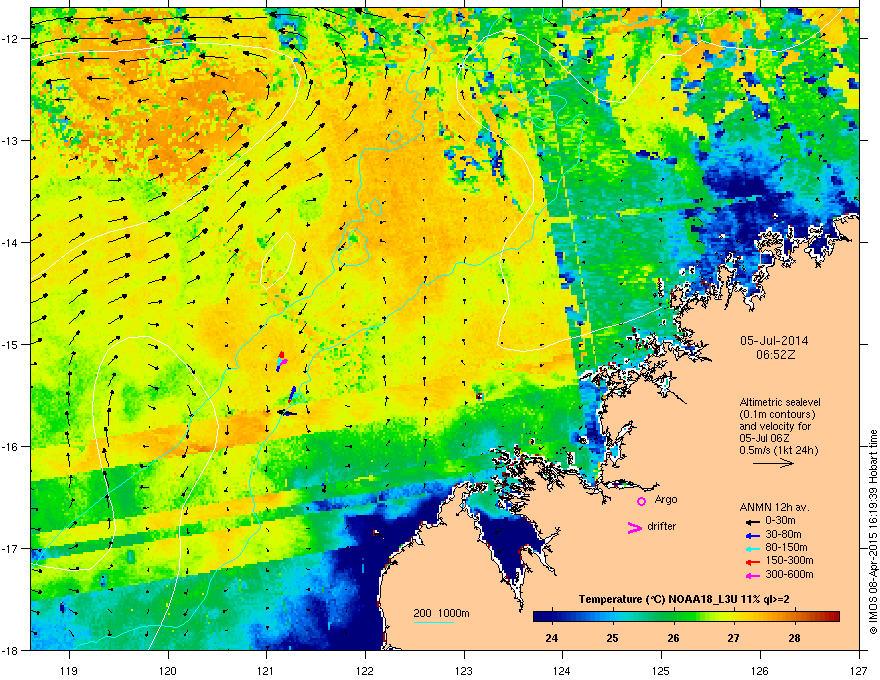
Task: Click the "121" longitude axis label
Action: tap(266, 670)
